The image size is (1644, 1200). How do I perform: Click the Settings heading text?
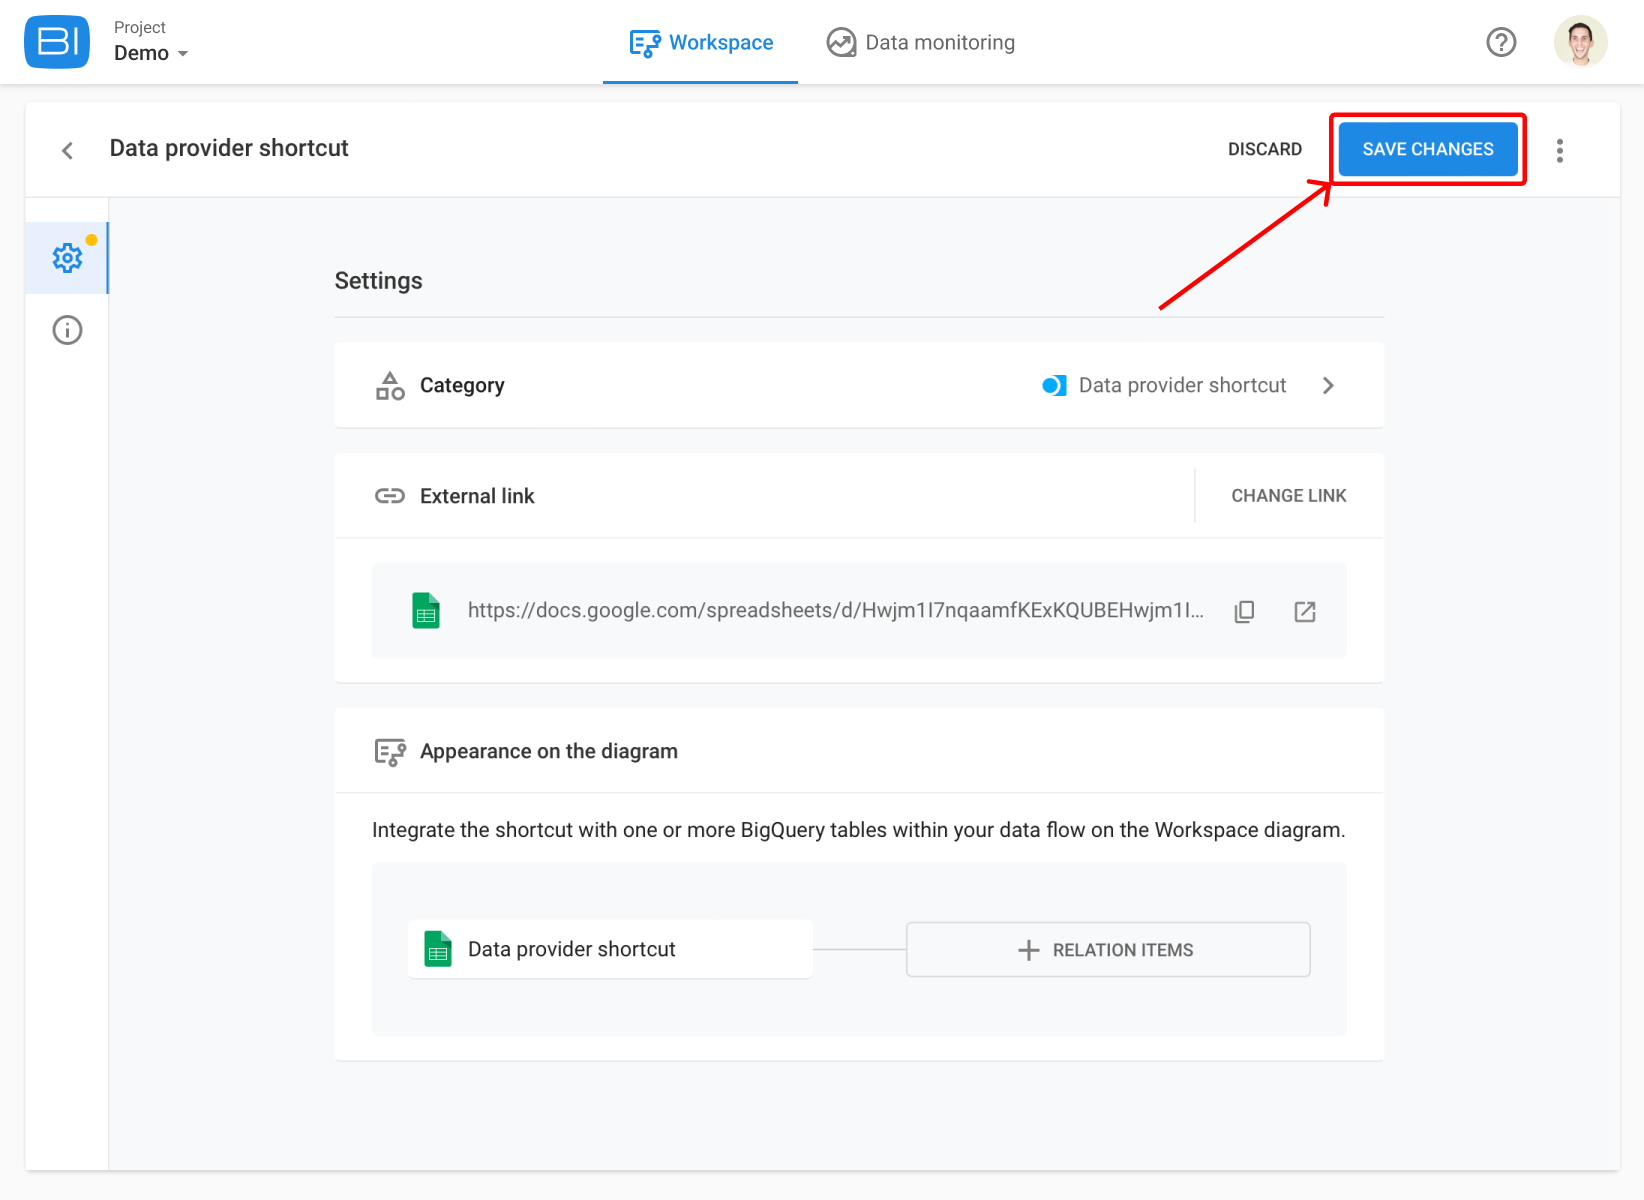(x=378, y=281)
